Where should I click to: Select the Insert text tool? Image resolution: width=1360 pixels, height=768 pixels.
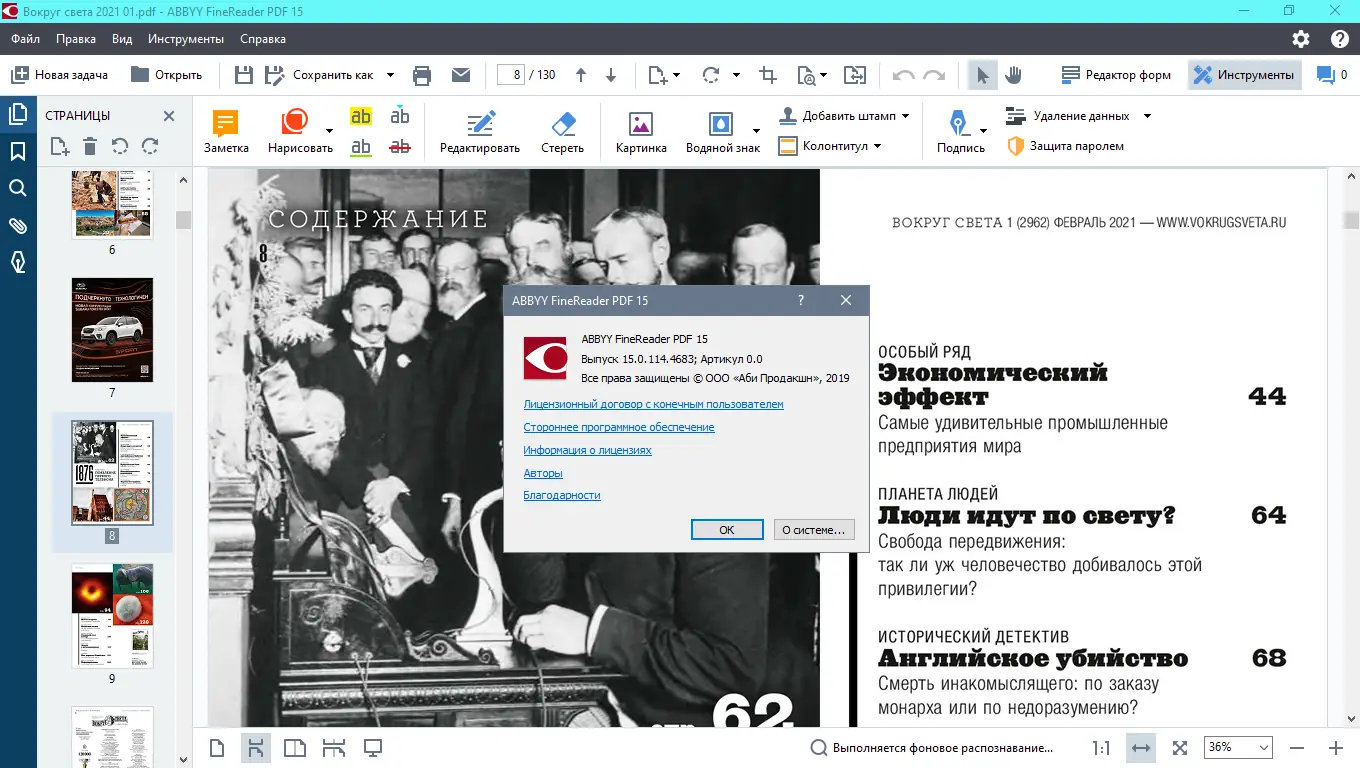[400, 115]
